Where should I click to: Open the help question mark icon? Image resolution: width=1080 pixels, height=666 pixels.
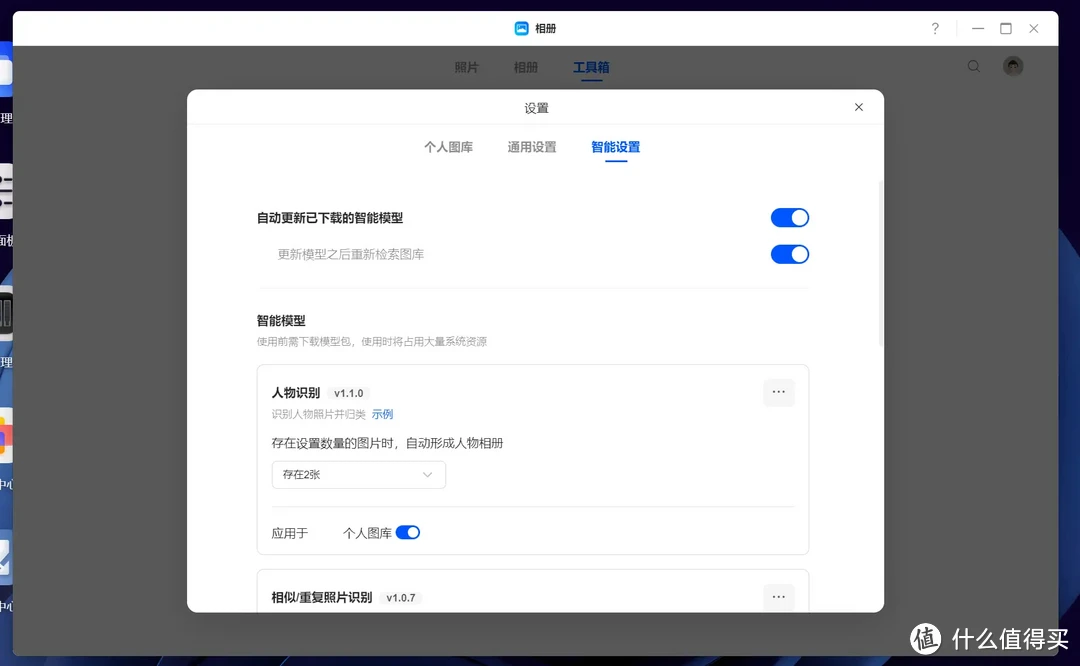tap(935, 28)
